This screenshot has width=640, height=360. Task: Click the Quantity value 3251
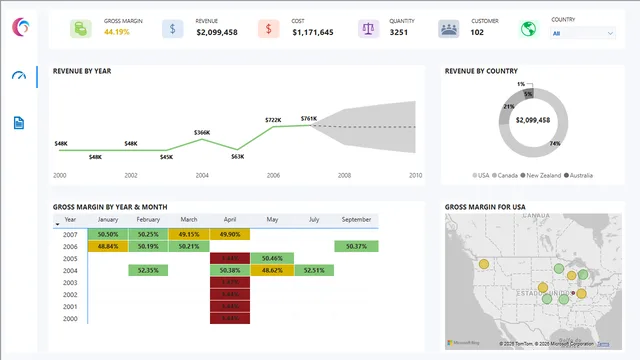(398, 32)
